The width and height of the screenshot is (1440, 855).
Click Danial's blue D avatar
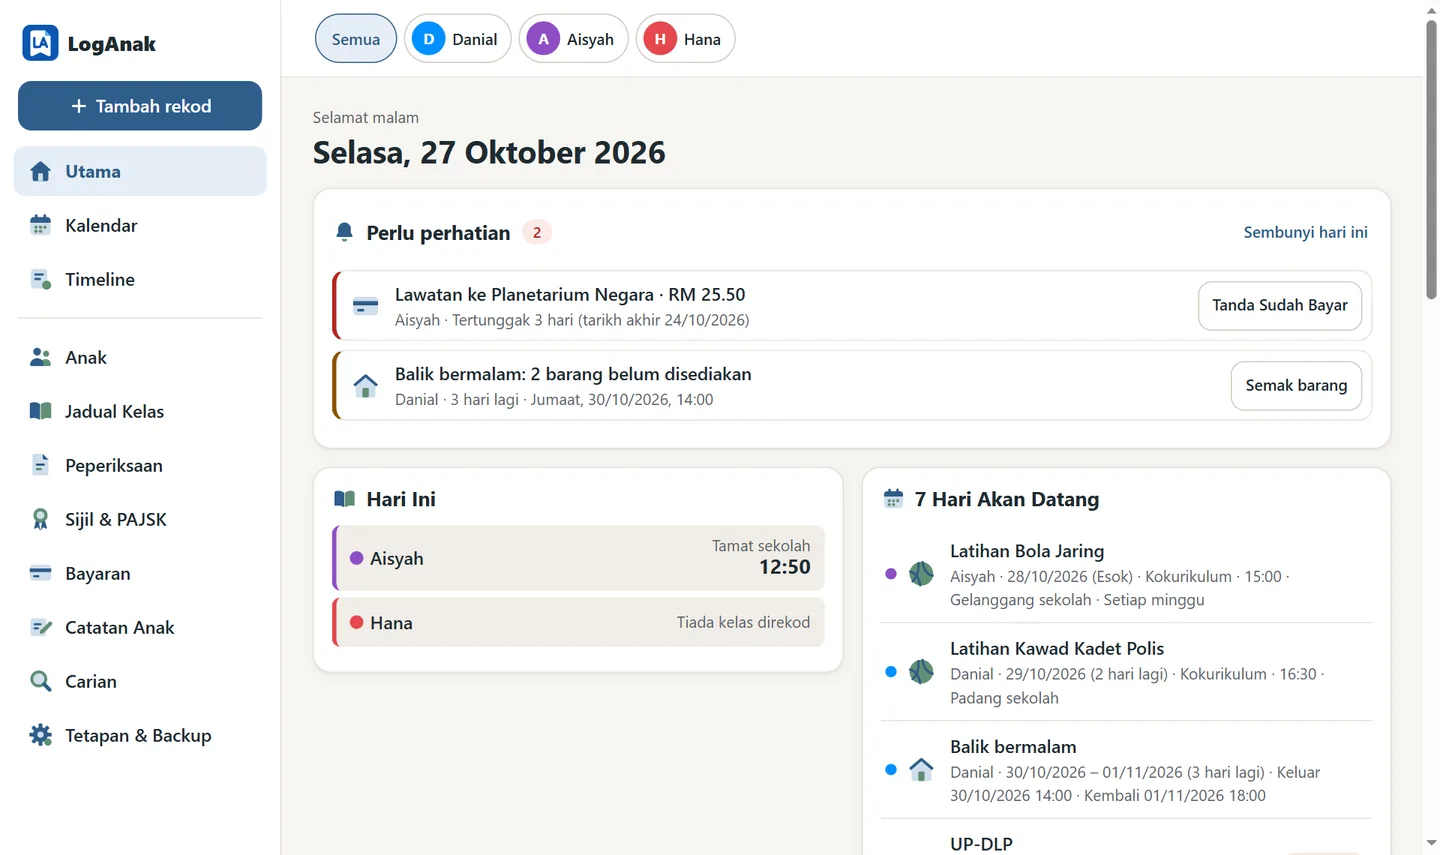pos(428,39)
